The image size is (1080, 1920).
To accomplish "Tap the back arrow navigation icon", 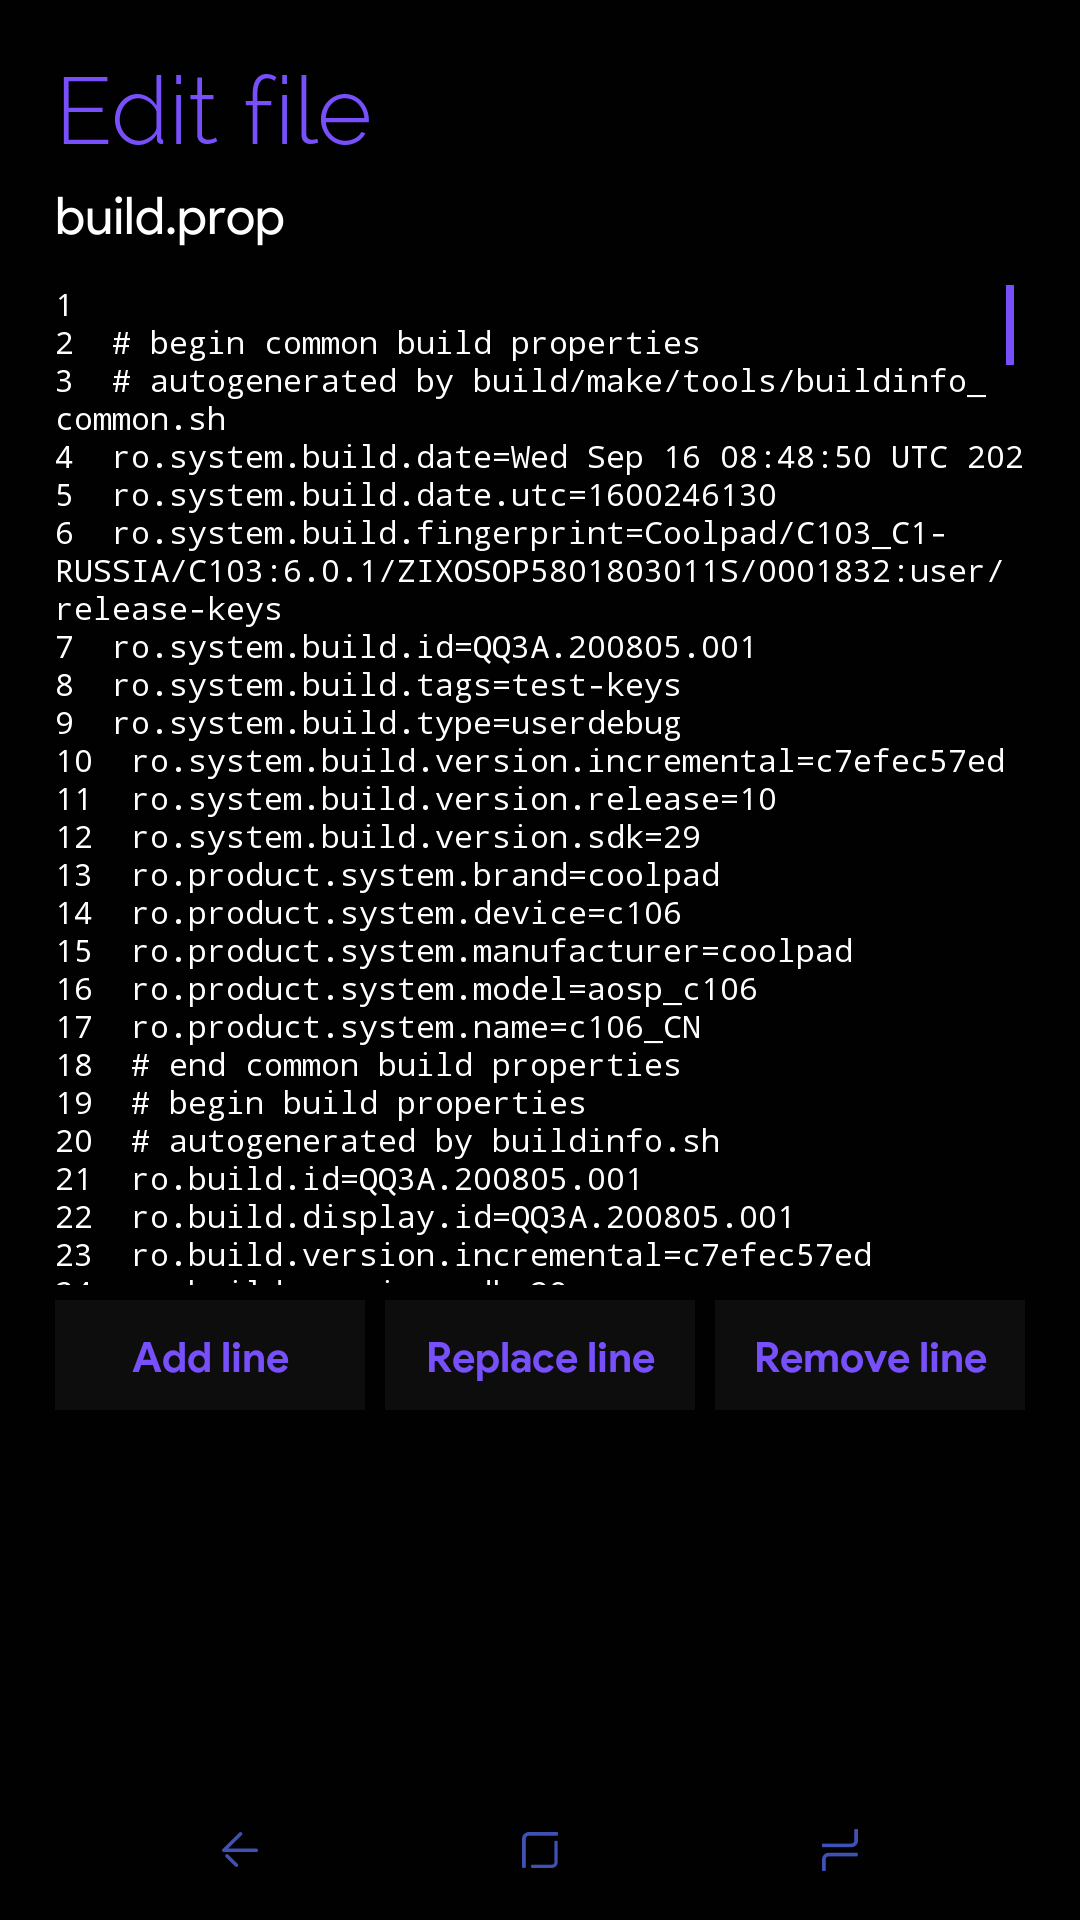I will click(240, 1850).
